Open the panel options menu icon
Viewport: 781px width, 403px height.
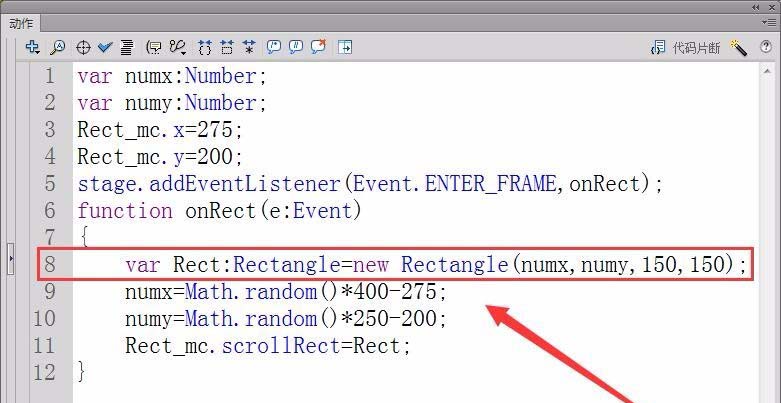pos(769,22)
